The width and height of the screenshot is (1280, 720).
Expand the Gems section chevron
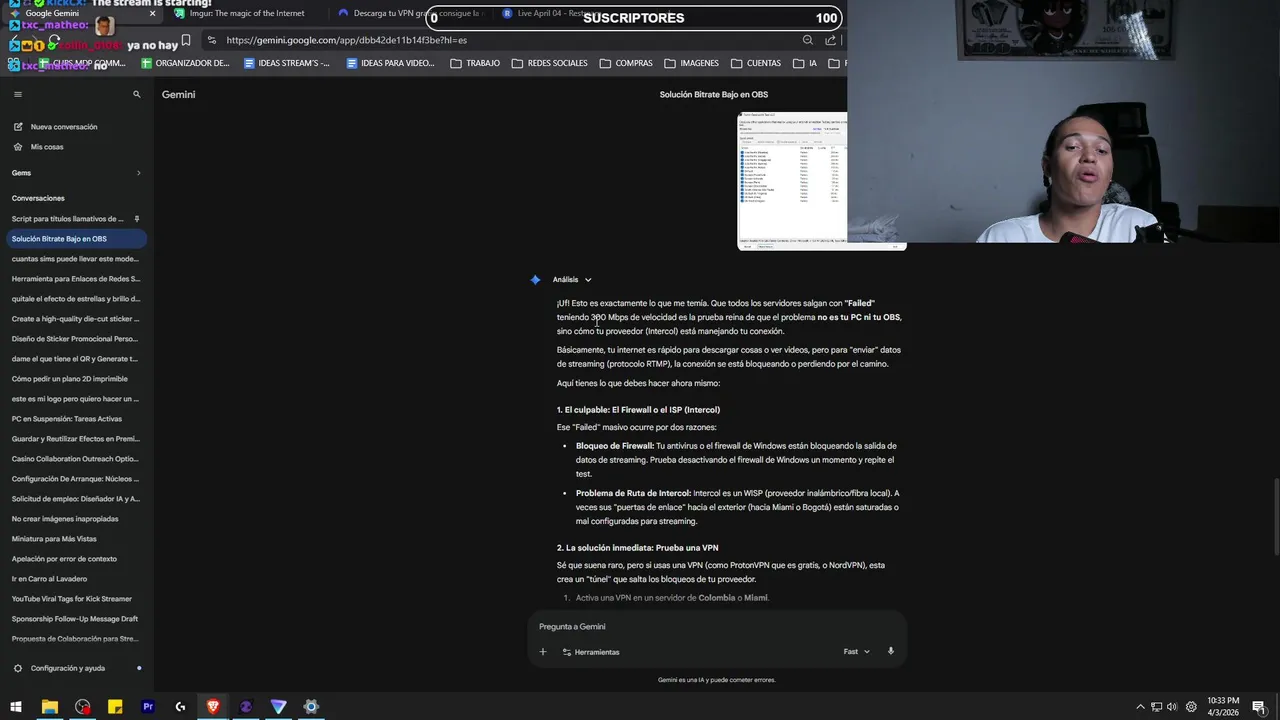tap(138, 173)
